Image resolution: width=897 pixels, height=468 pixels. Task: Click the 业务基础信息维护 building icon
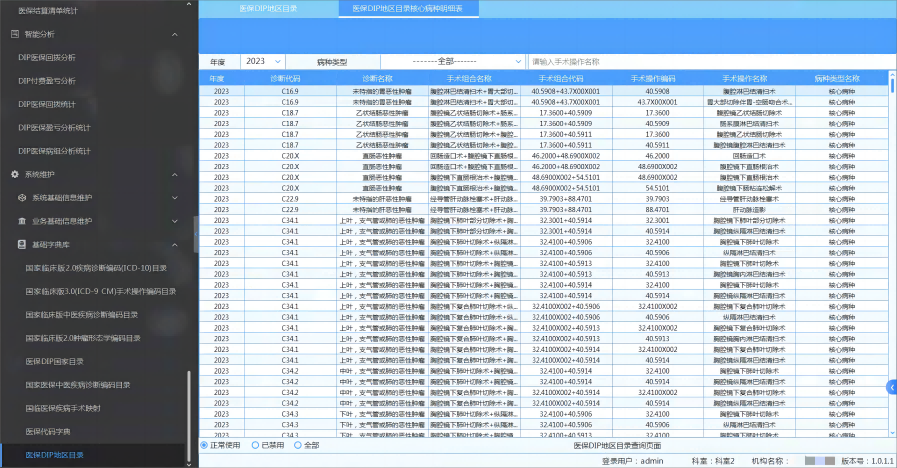22,221
